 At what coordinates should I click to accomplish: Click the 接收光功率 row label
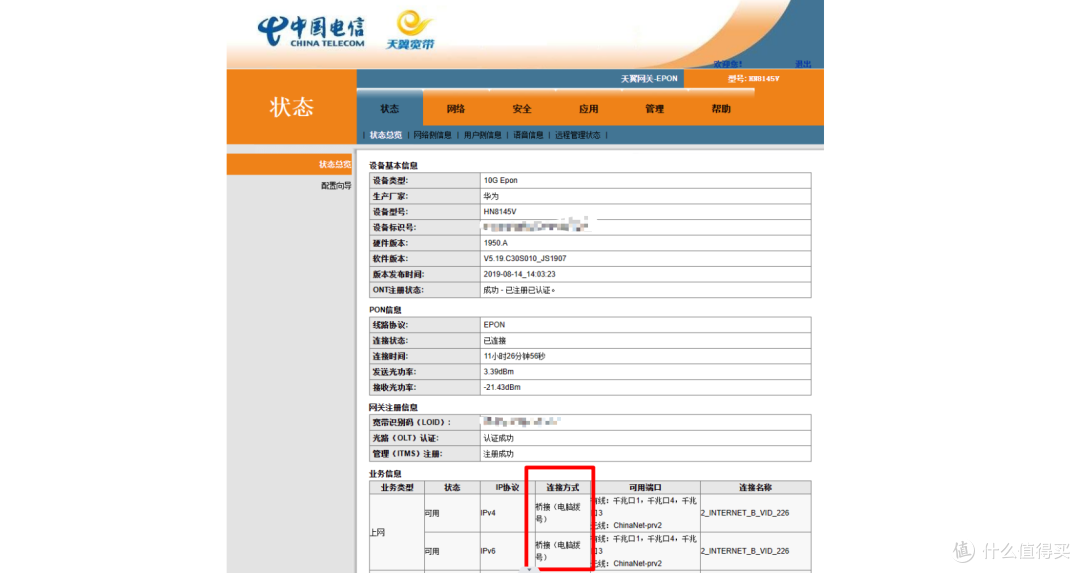click(395, 388)
